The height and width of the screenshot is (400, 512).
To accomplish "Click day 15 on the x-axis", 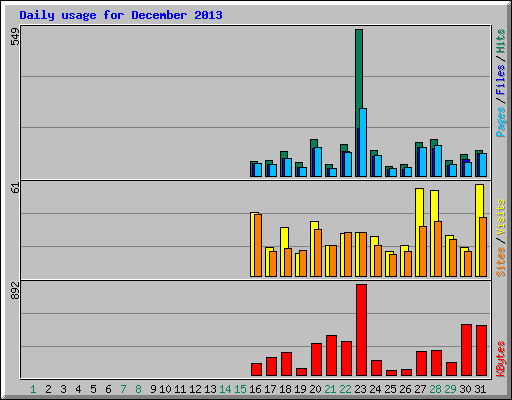I will [240, 389].
